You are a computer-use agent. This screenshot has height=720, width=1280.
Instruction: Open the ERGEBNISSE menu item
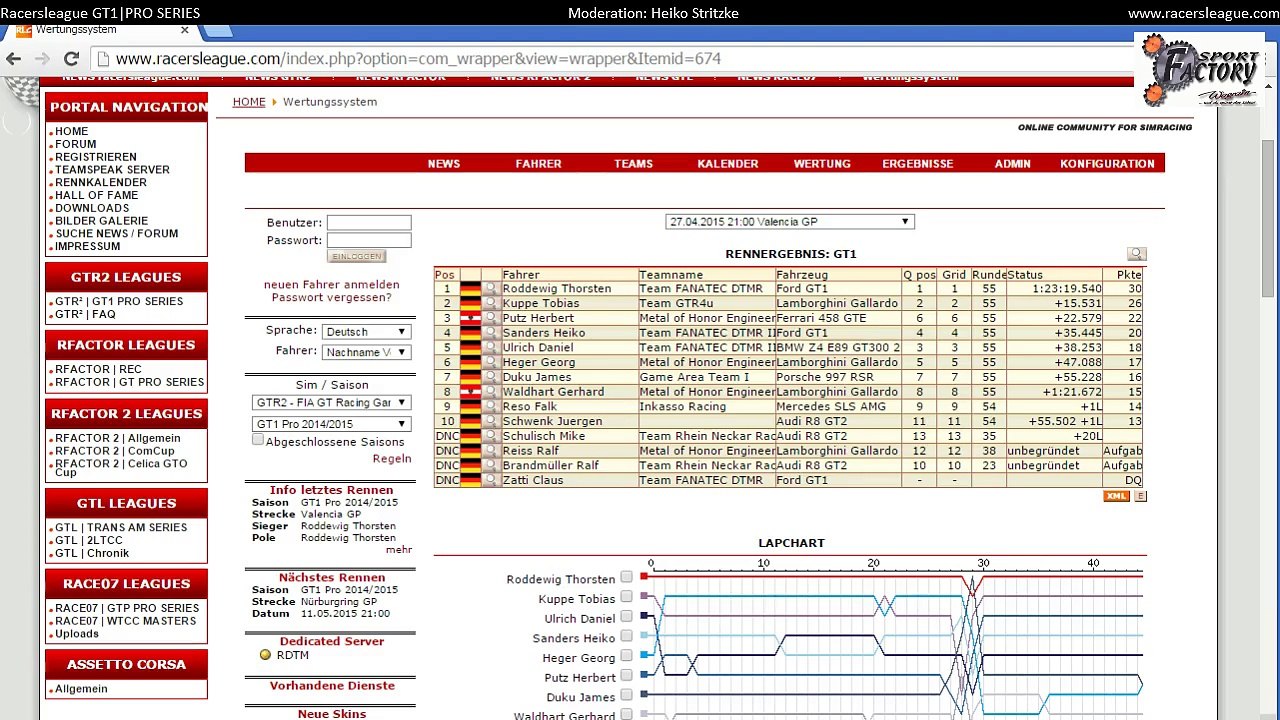[917, 164]
